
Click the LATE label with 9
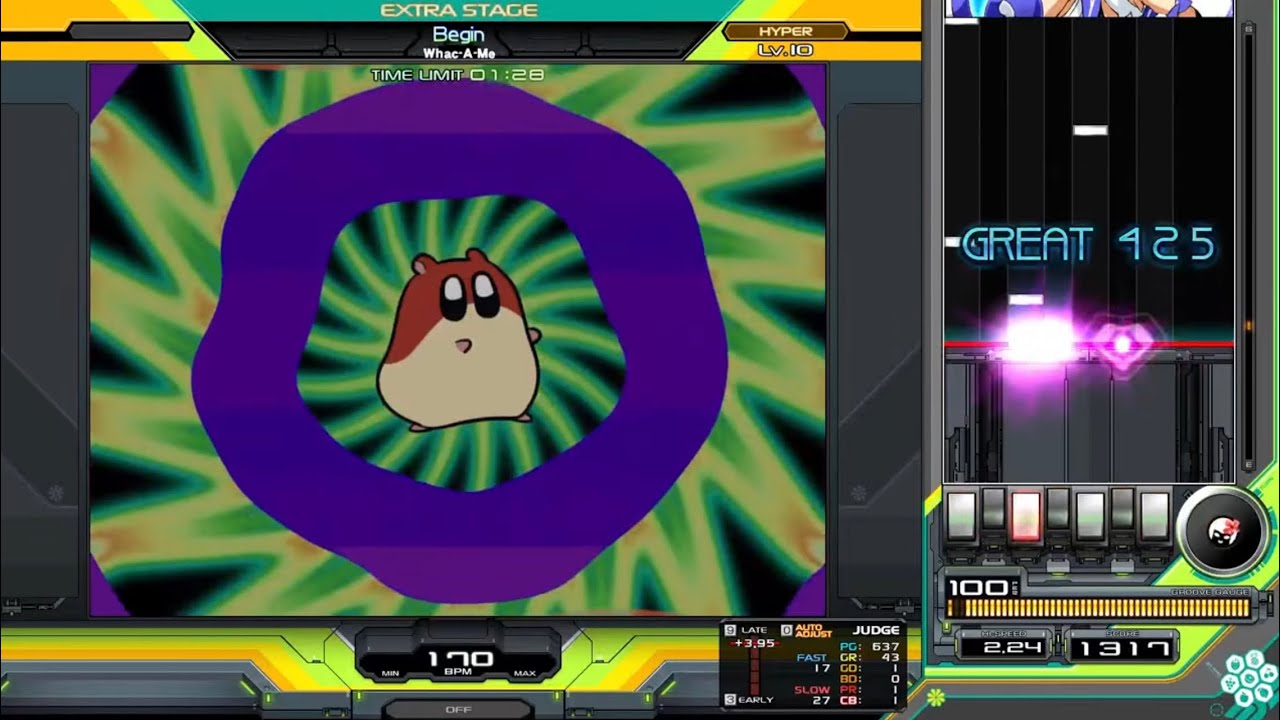(x=747, y=630)
